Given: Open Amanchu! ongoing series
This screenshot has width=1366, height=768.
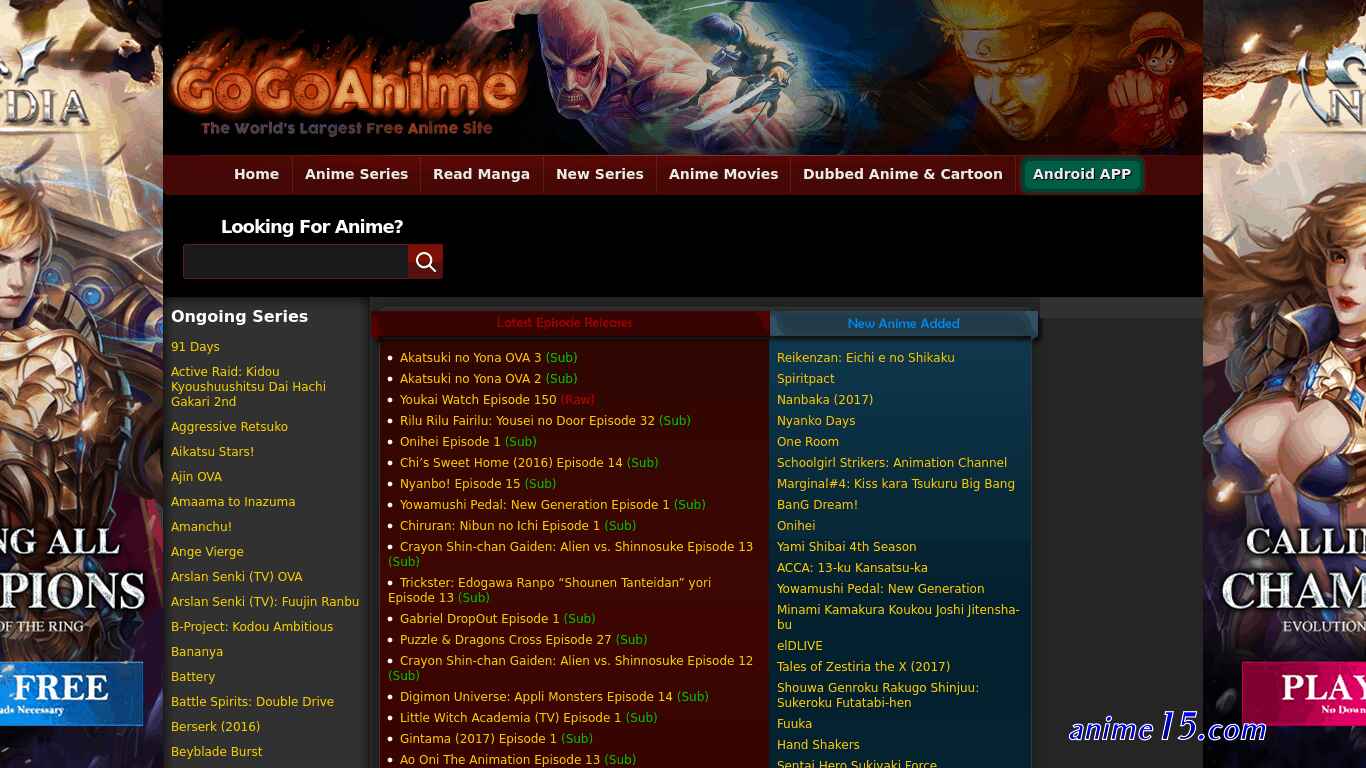Looking at the screenshot, I should click(201, 526).
